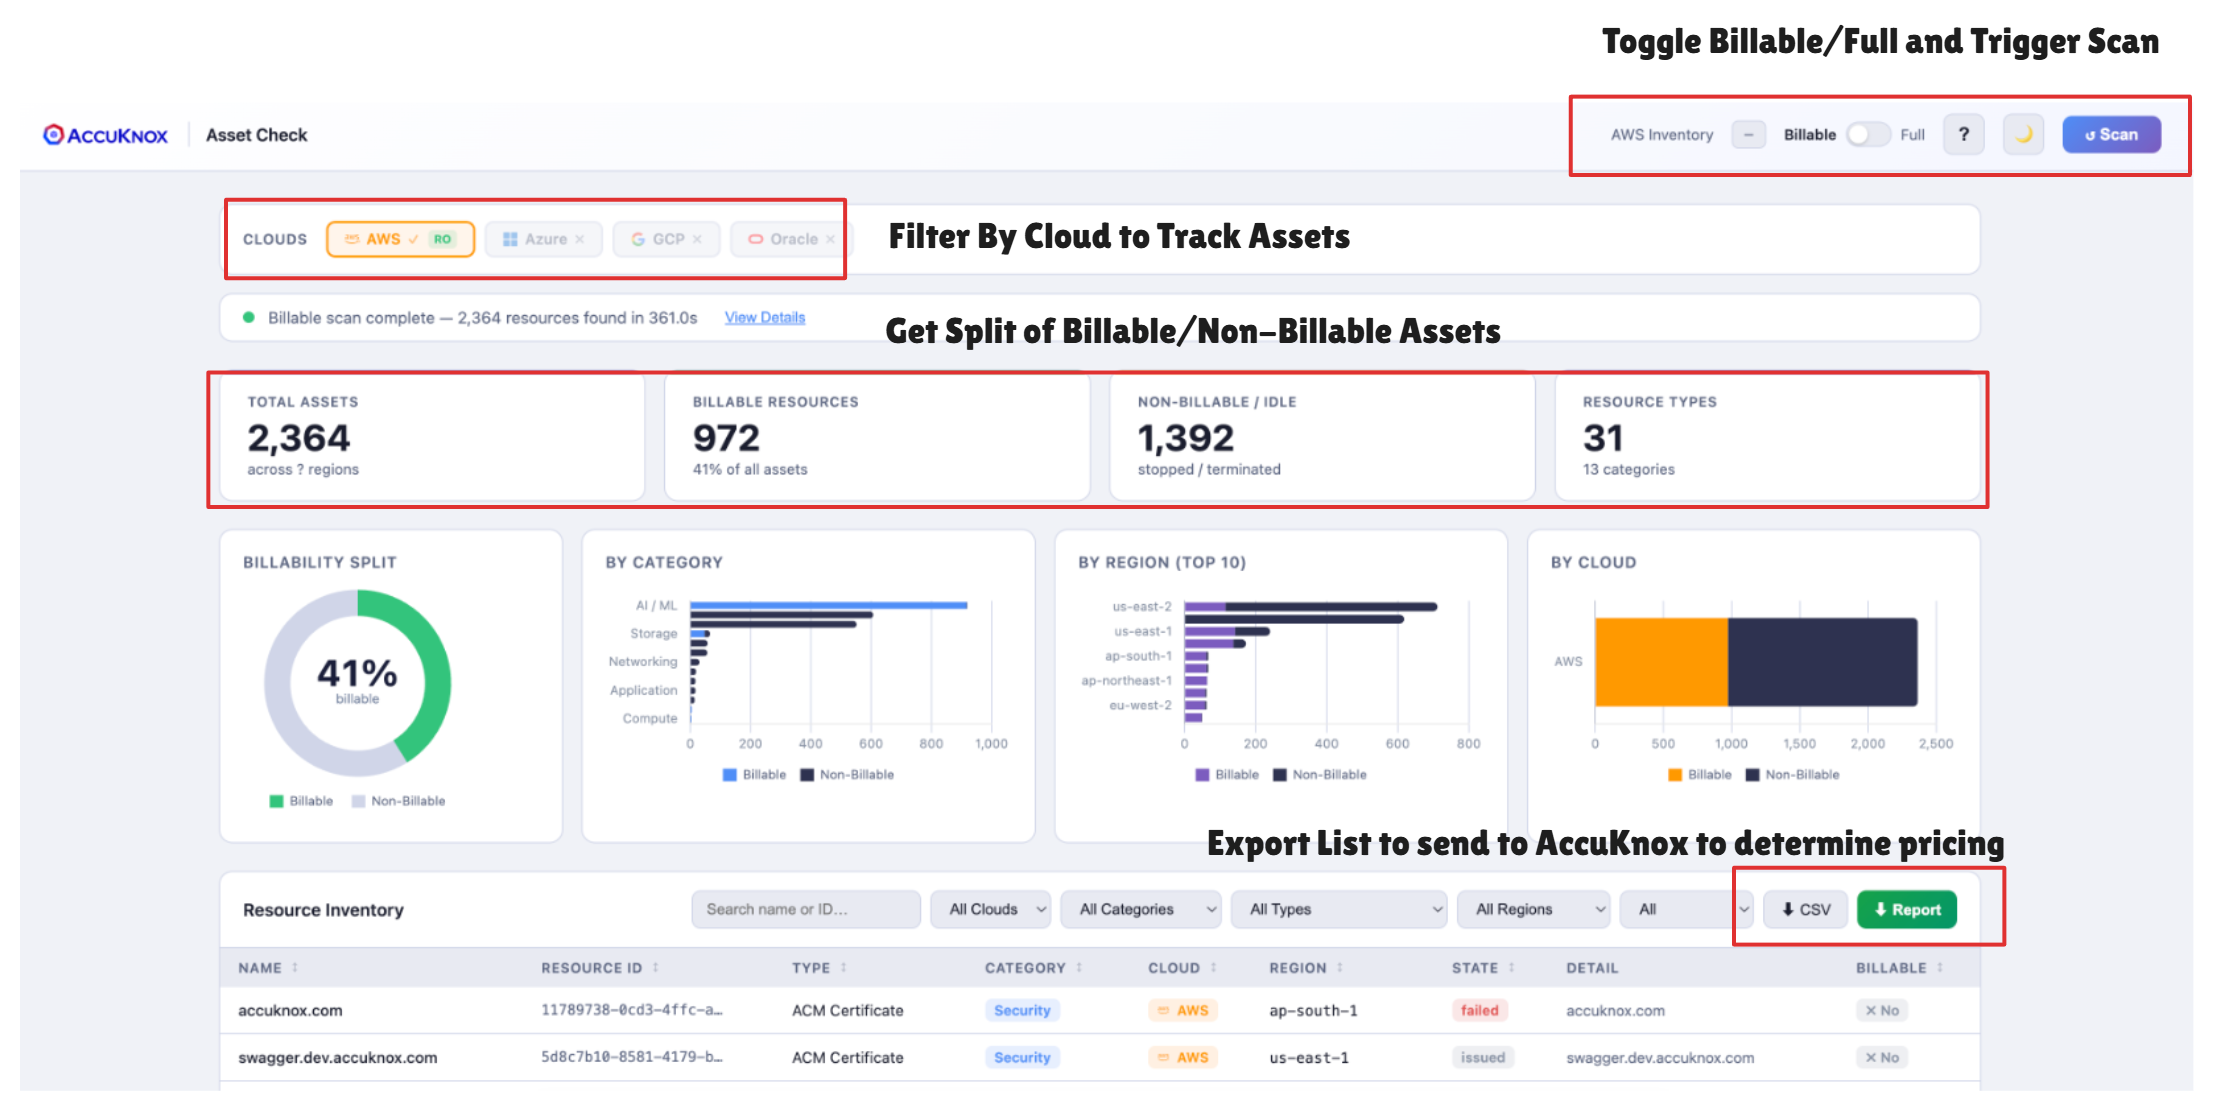Click the Search name or ID field
Viewport: 2213px width, 1110px height.
(806, 909)
